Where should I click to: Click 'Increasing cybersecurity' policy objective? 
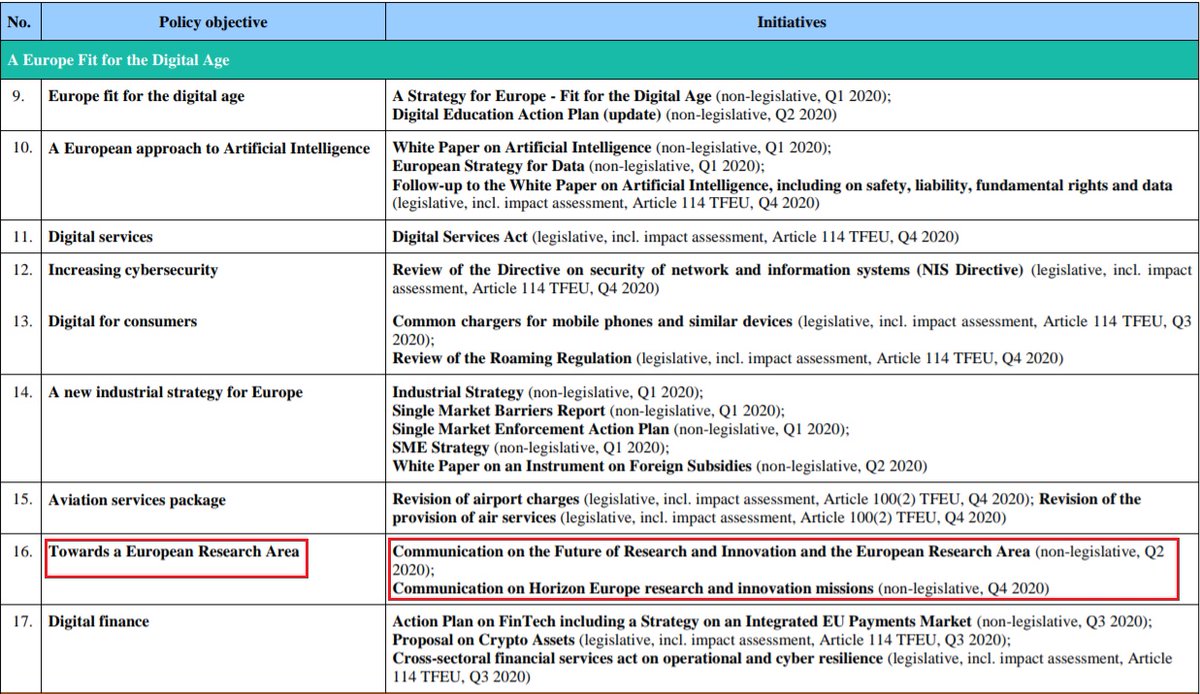[x=133, y=270]
